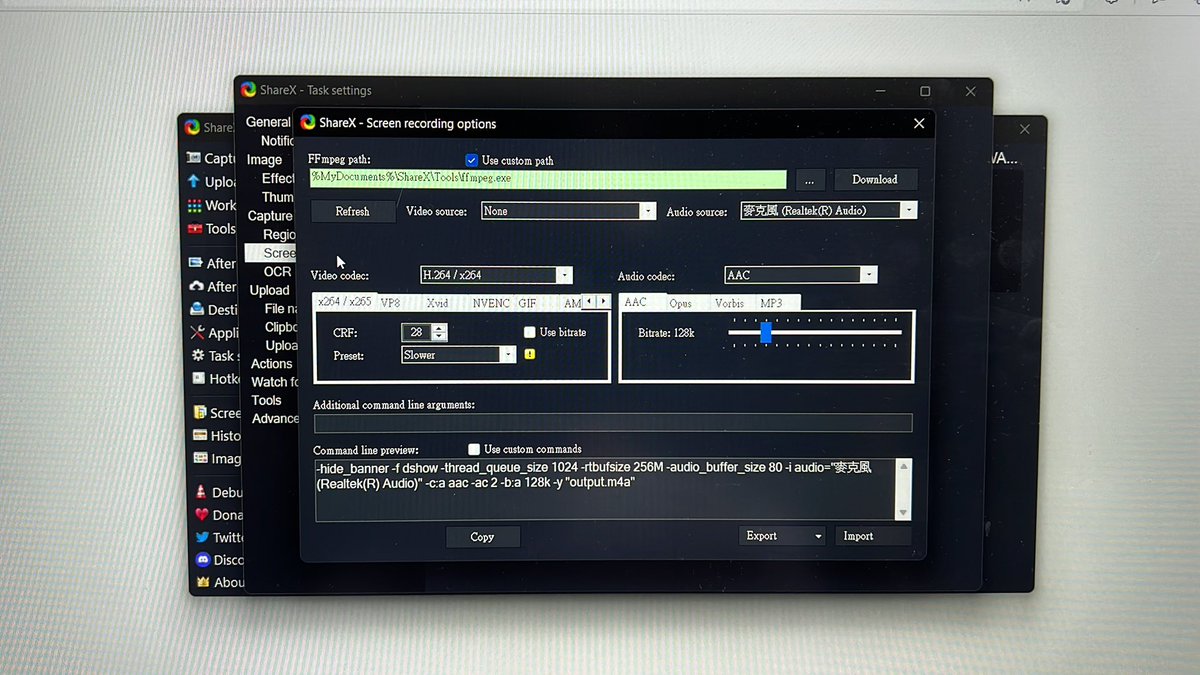Select the x264 / x265 tab

coord(344,301)
